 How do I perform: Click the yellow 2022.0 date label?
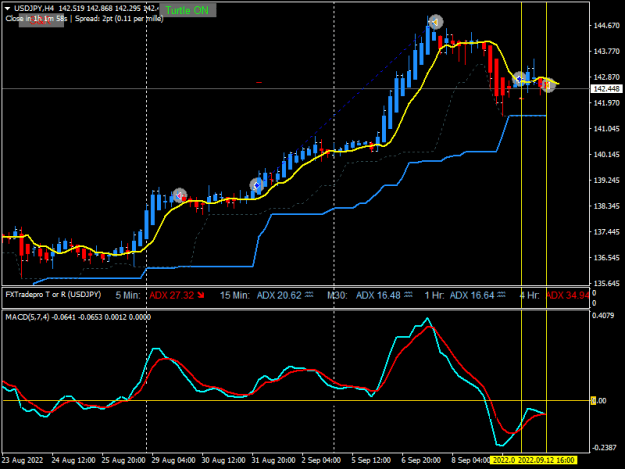(x=504, y=460)
